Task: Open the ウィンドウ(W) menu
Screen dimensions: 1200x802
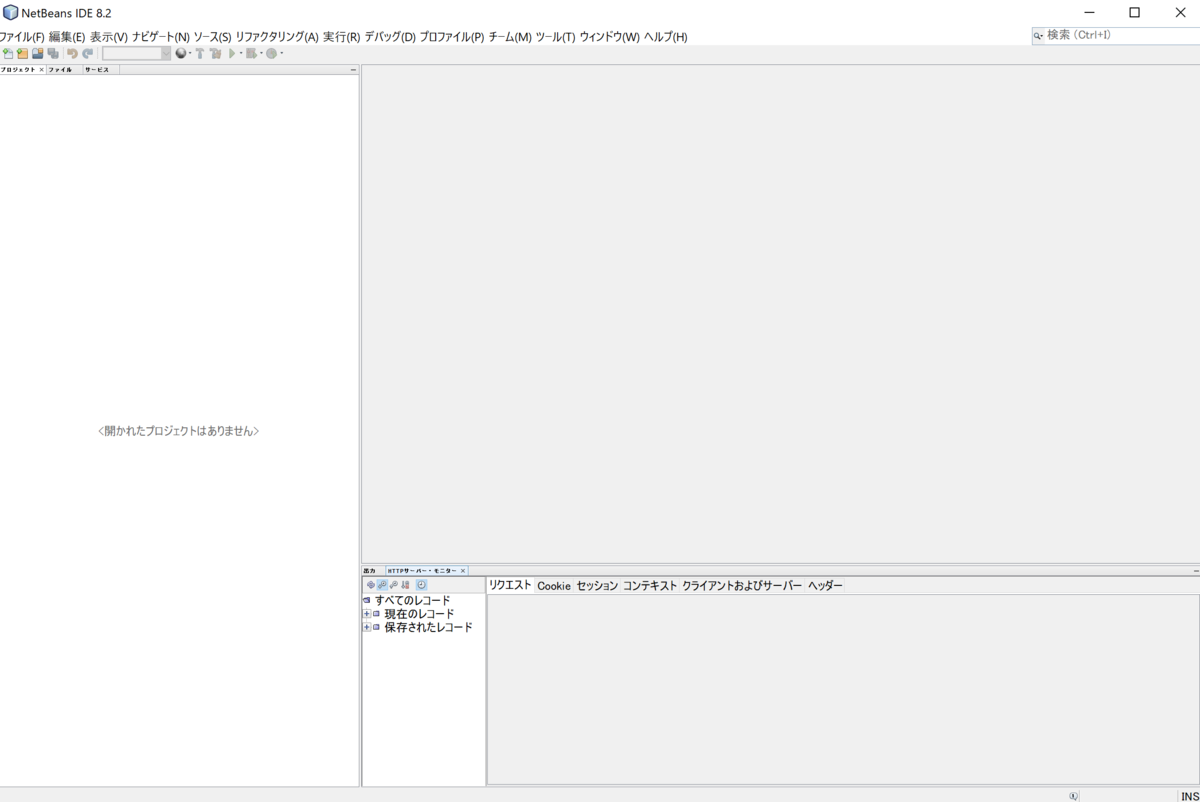Action: pyautogui.click(x=609, y=37)
